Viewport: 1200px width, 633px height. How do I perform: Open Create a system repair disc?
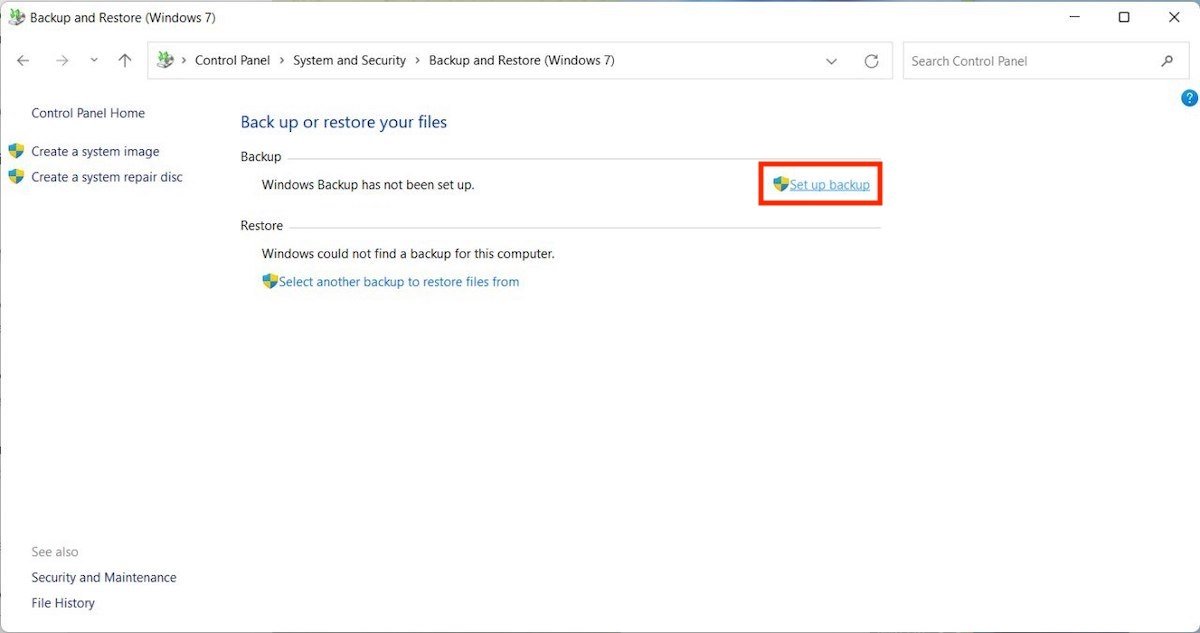[x=107, y=177]
